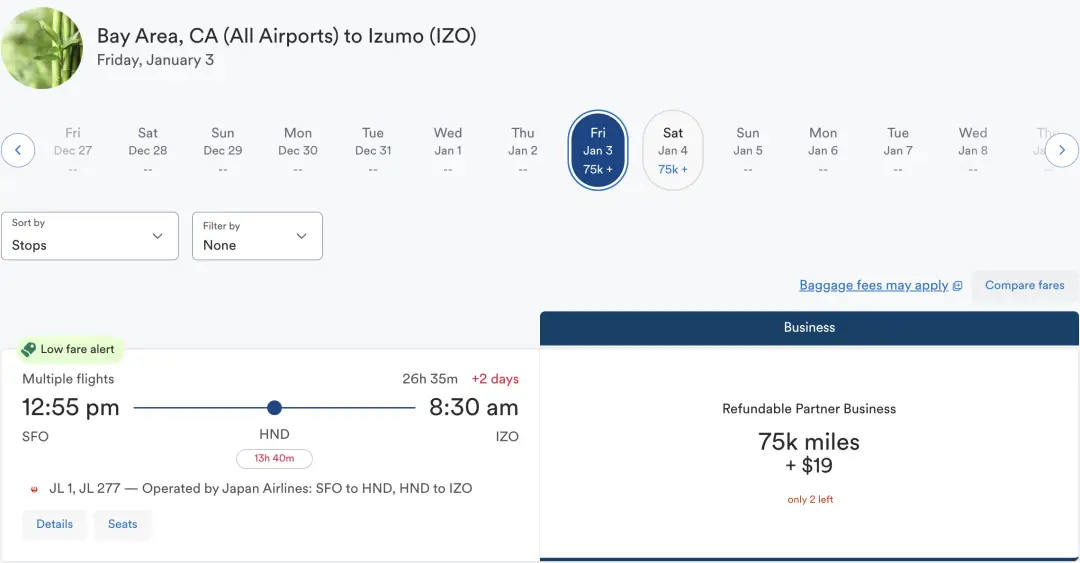Screen dimensions: 1080x563
Task: Expand the Filter by None dropdown
Action: click(x=257, y=236)
